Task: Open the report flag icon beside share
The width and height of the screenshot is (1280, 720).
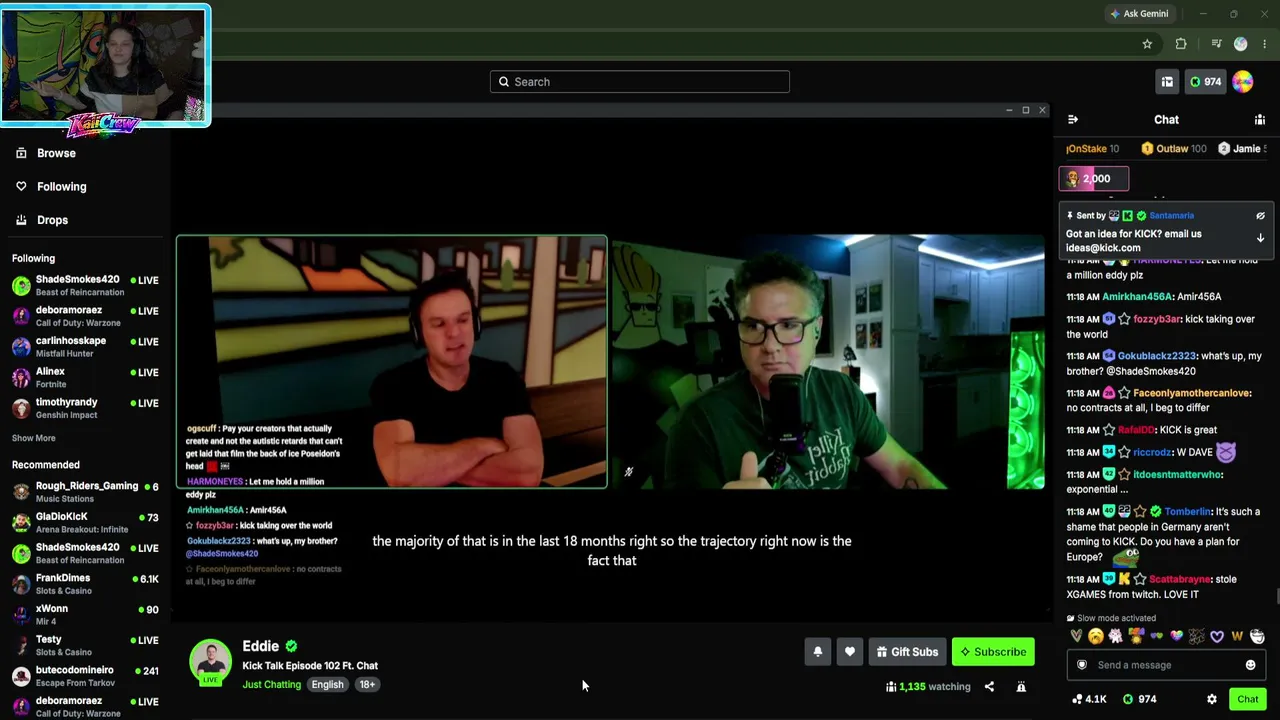Action: point(1021,687)
